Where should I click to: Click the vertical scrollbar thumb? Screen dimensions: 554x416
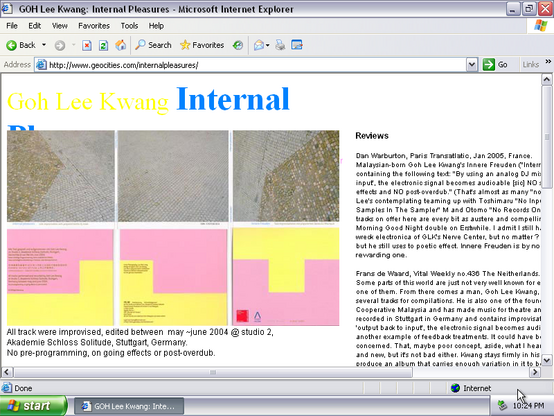click(x=547, y=136)
